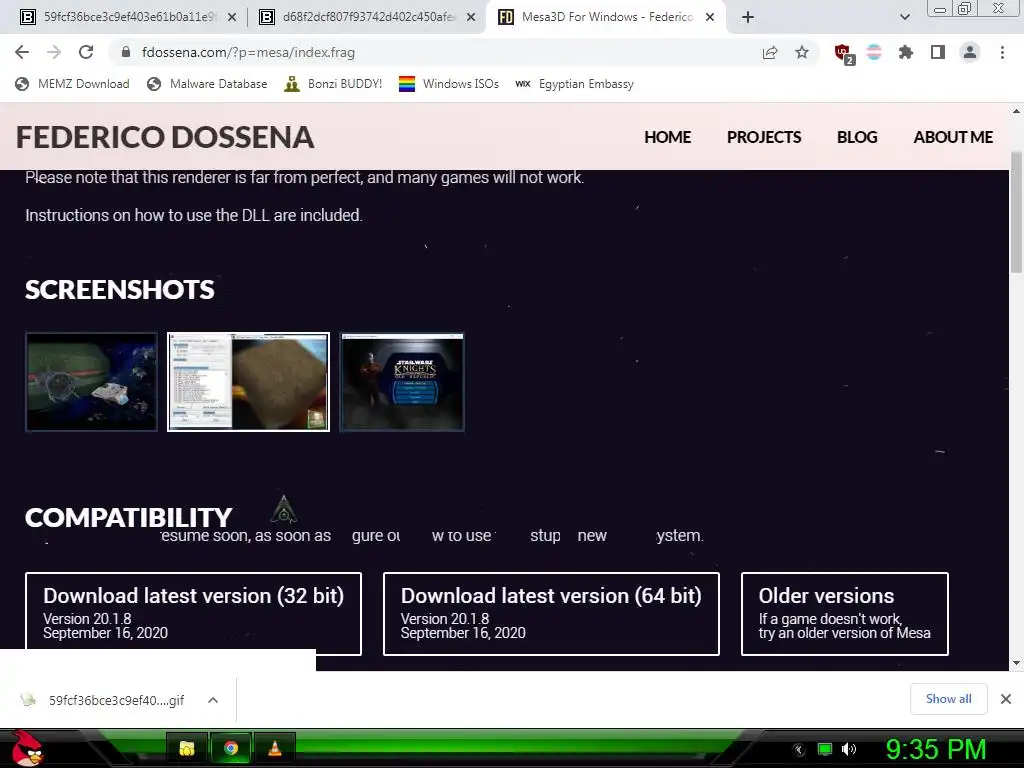Open the downloaded 59fcf36bce3c9ef40 gif file
1024x768 pixels.
pos(104,700)
